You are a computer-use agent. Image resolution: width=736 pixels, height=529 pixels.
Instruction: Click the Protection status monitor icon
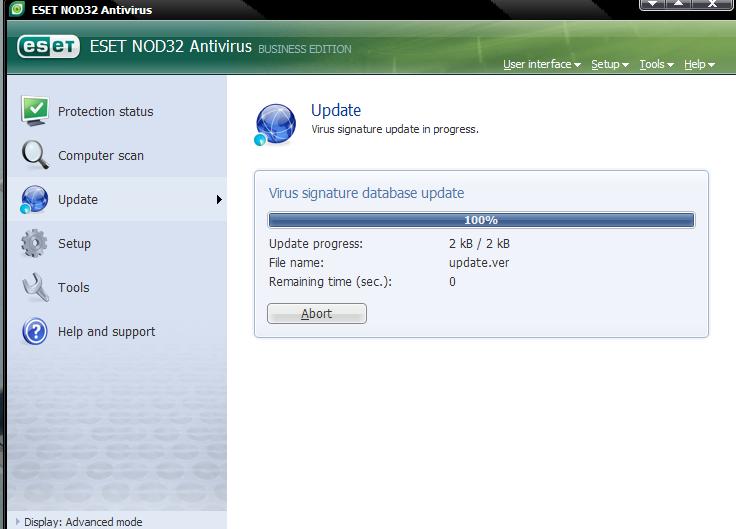[x=35, y=111]
